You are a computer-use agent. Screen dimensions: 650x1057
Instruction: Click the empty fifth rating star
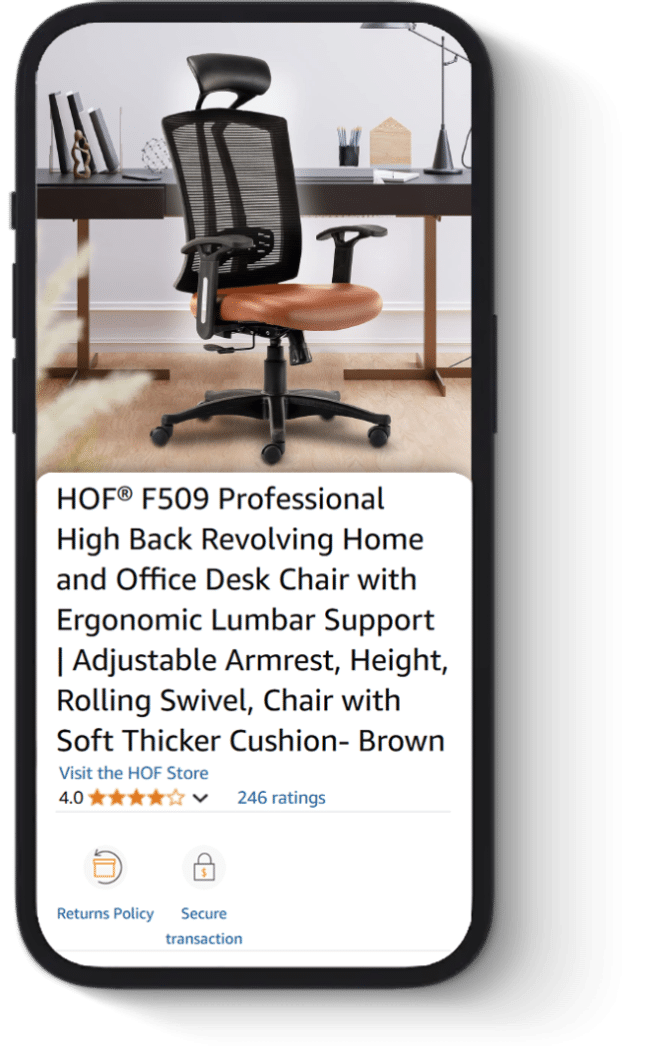[176, 798]
